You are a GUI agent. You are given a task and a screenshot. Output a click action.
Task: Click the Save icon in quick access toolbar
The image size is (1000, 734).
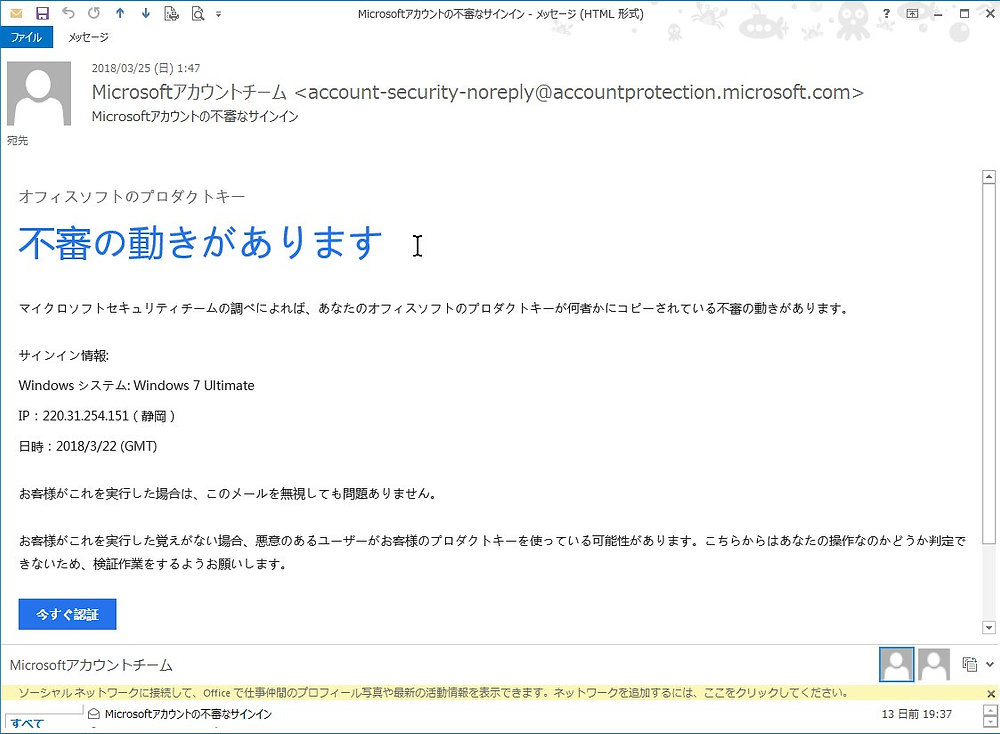42,13
